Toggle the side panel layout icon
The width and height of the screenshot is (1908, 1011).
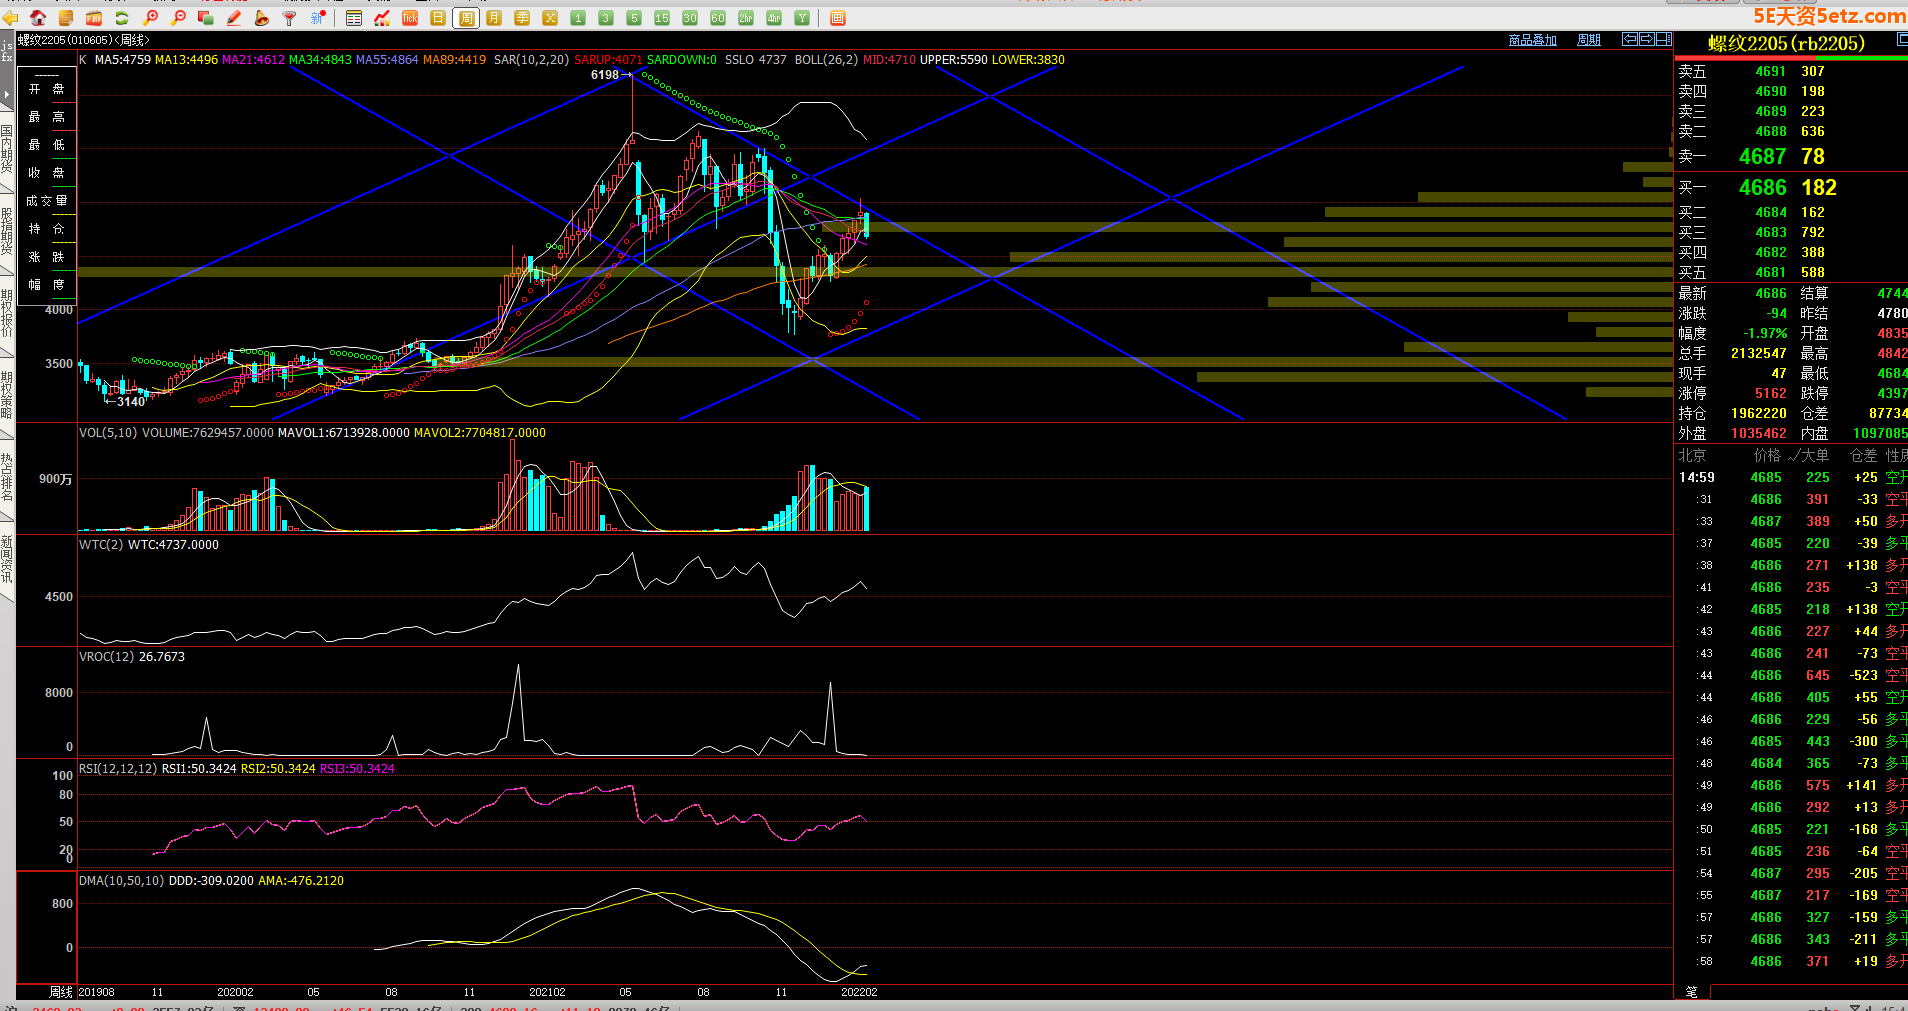pos(1663,39)
